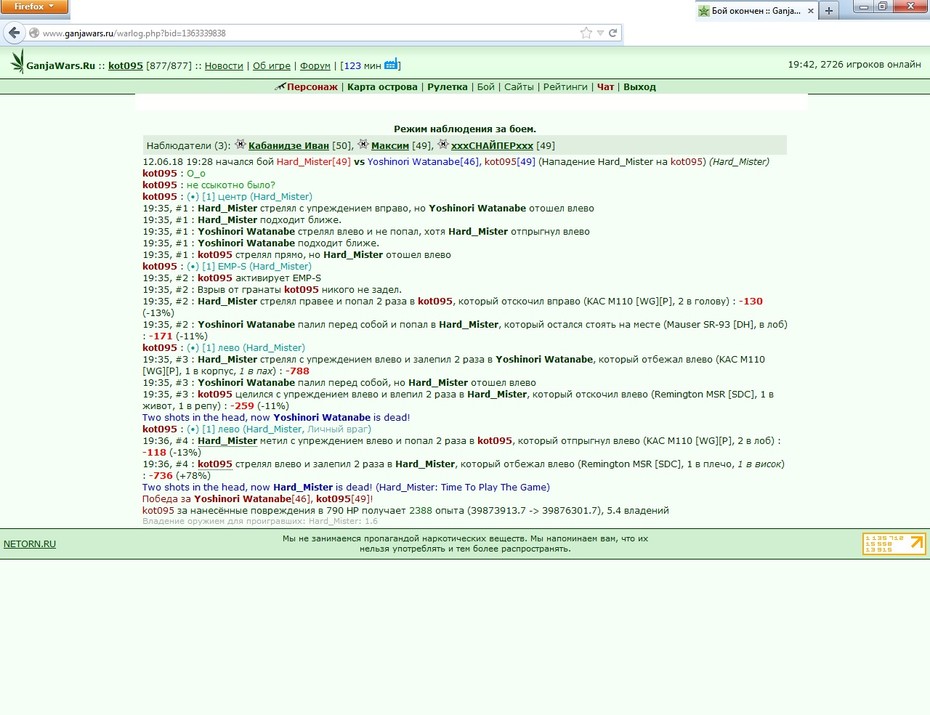
Task: Click syndicate icon before Максим
Action: click(x=363, y=144)
